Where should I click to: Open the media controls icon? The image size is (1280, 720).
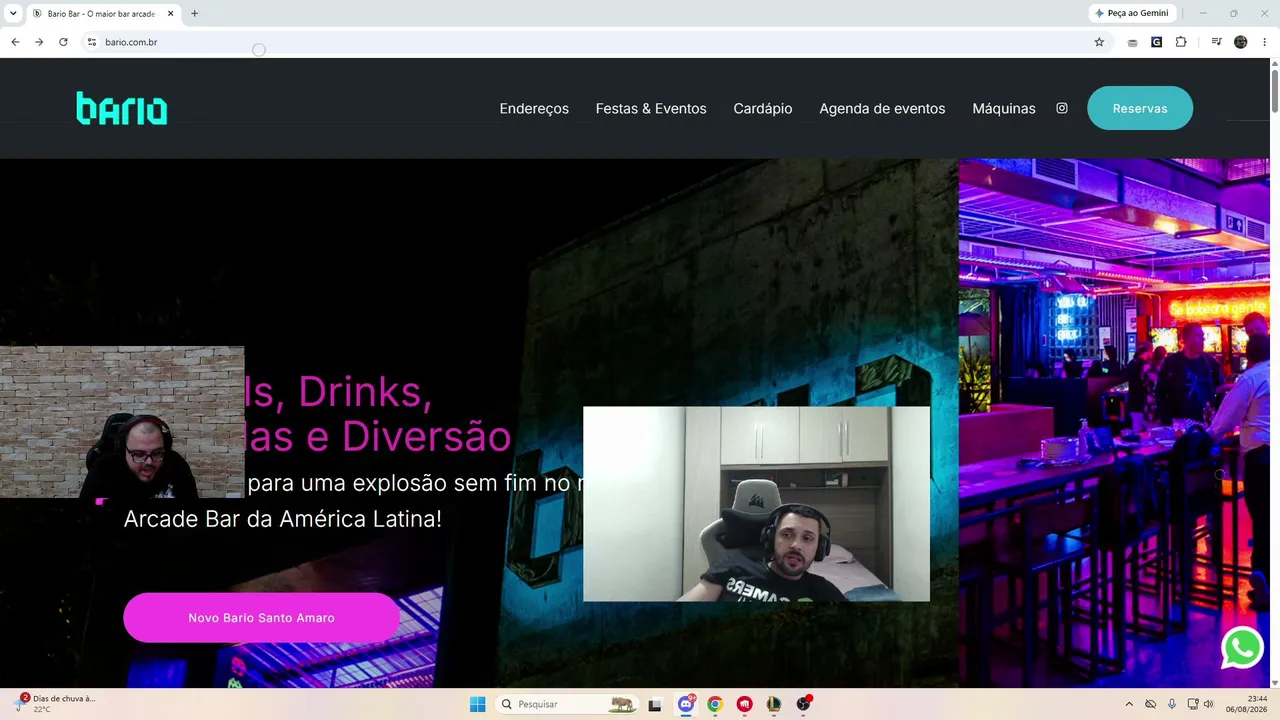click(x=1216, y=42)
